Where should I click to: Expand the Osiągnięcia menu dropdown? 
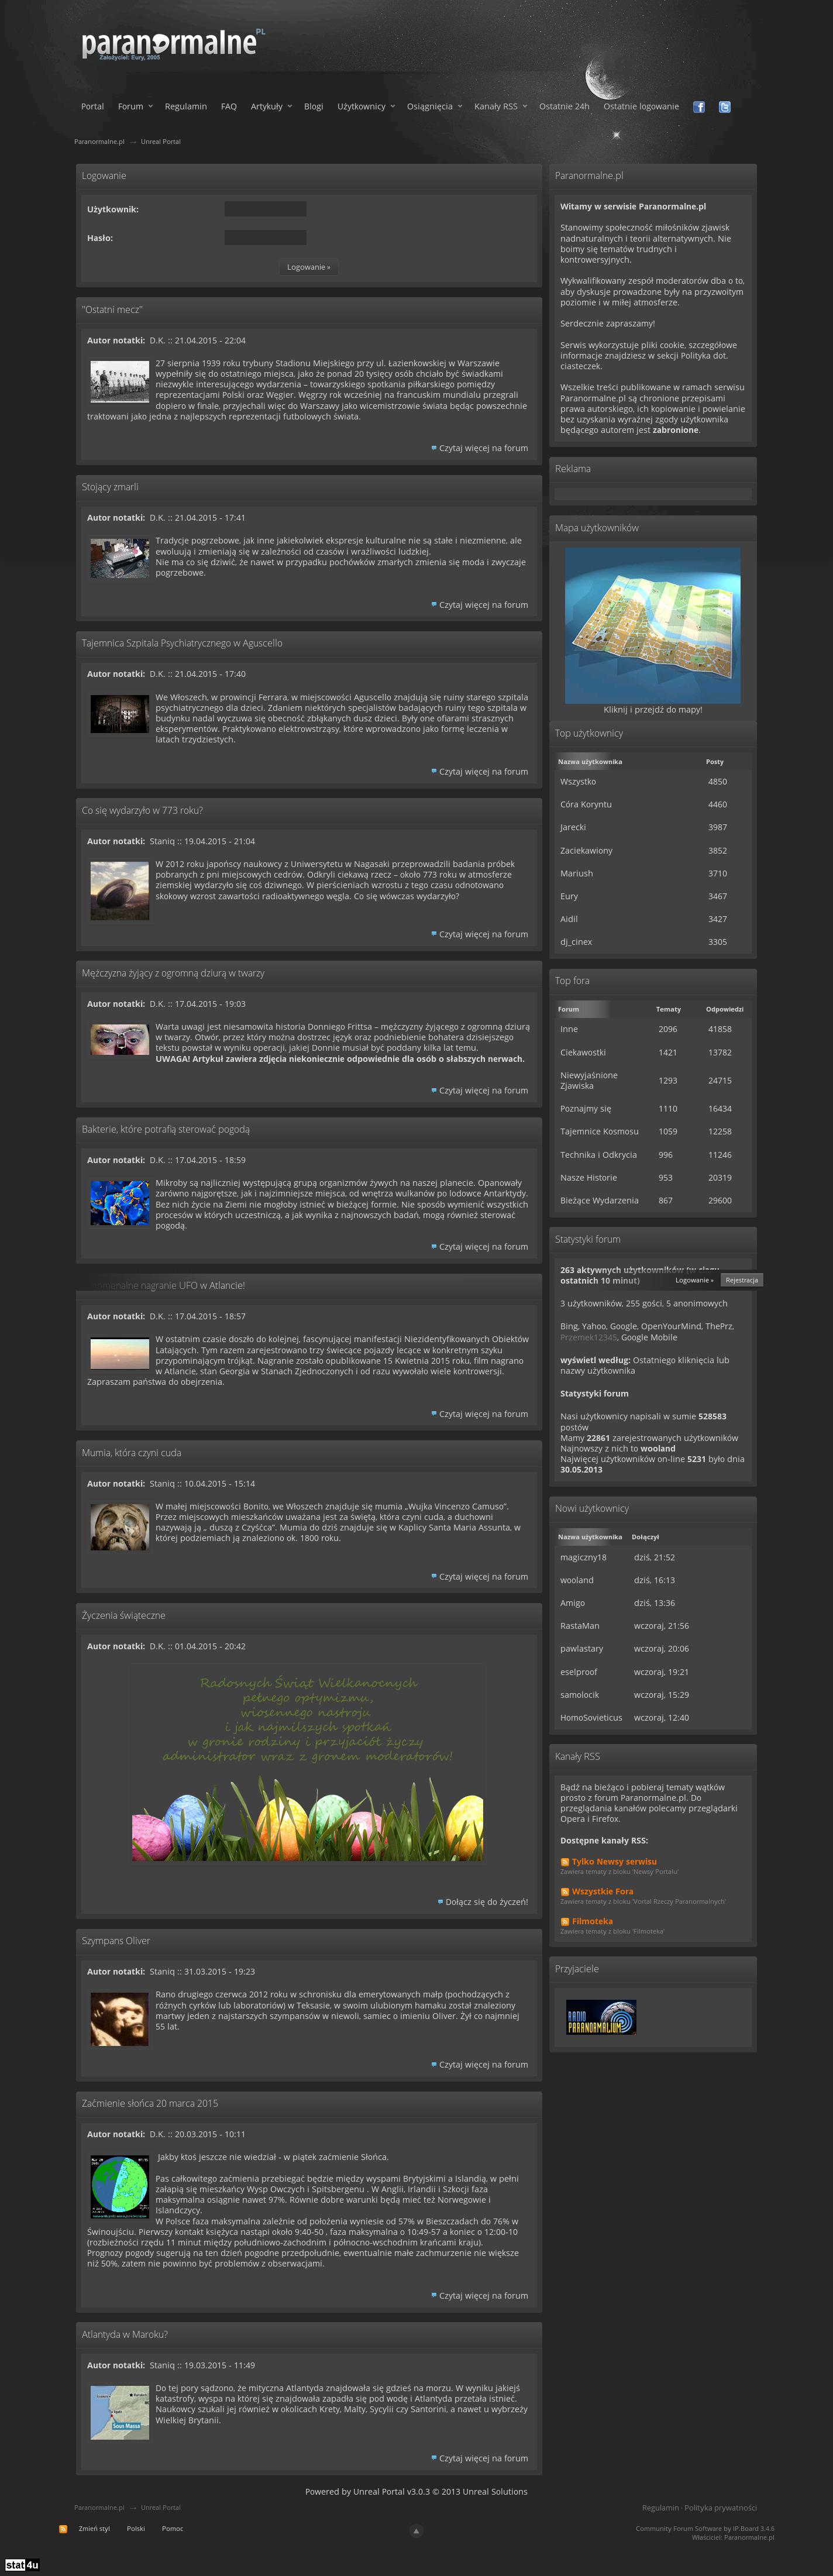(x=434, y=107)
